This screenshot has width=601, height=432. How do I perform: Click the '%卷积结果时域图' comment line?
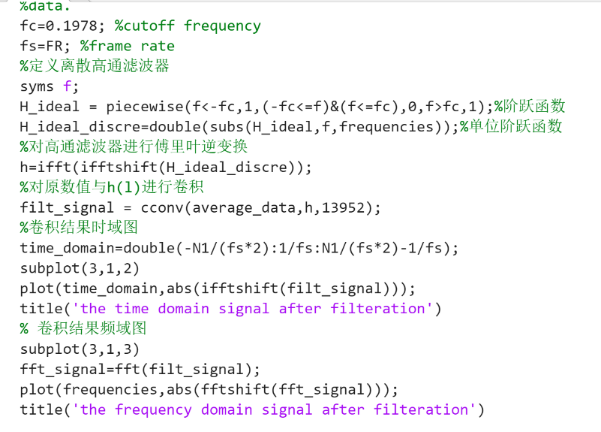(79, 227)
